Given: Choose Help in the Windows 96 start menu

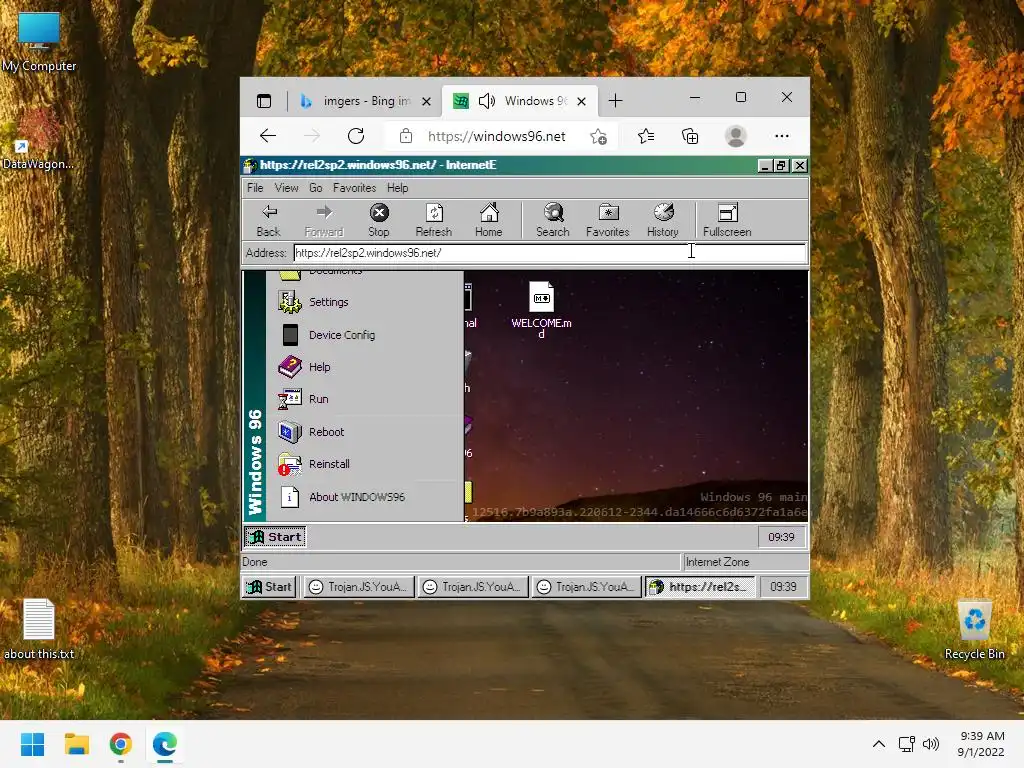Looking at the screenshot, I should tap(366, 367).
